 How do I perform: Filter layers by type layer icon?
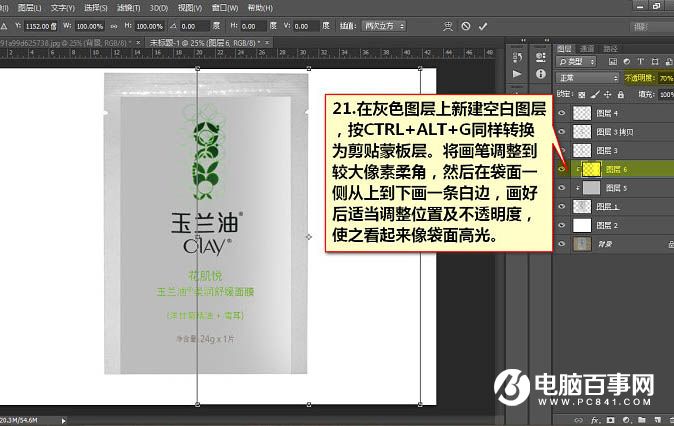click(640, 62)
